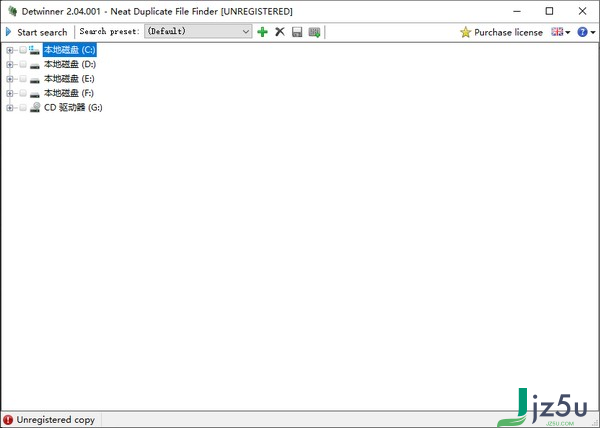Screen dimensions: 600x428
Task: Maximize the Detwinner window
Action: click(549, 11)
